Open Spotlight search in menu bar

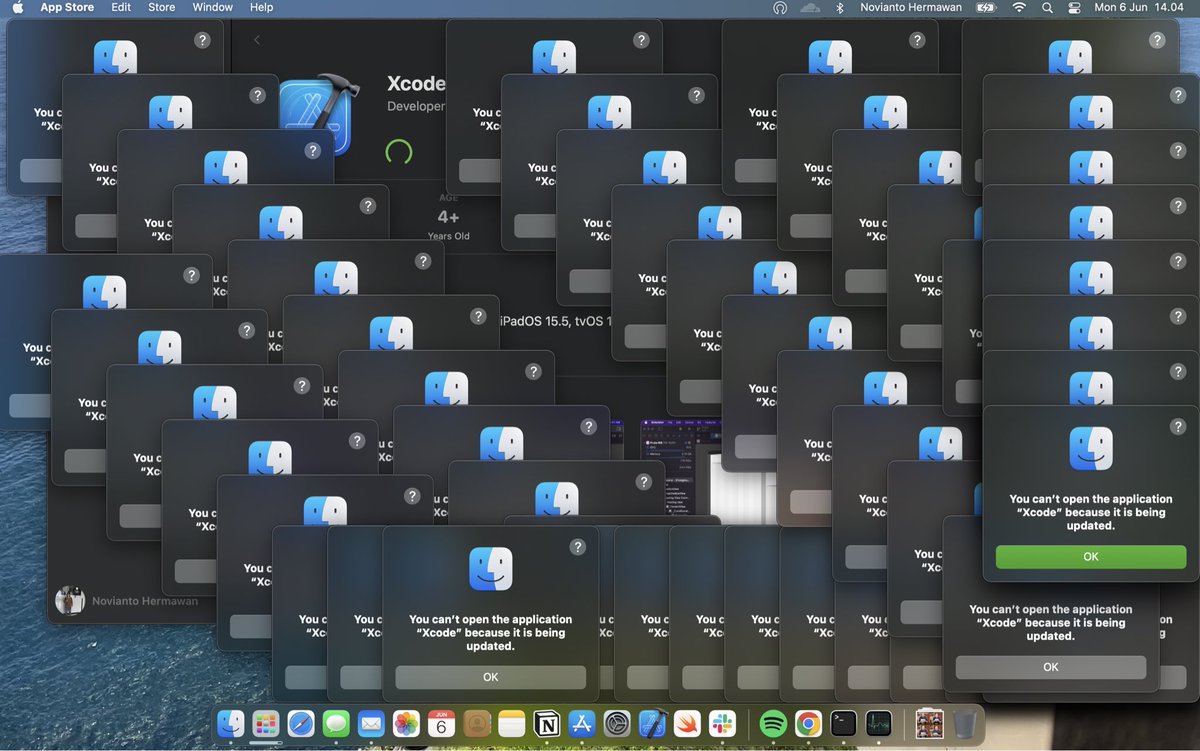1047,7
